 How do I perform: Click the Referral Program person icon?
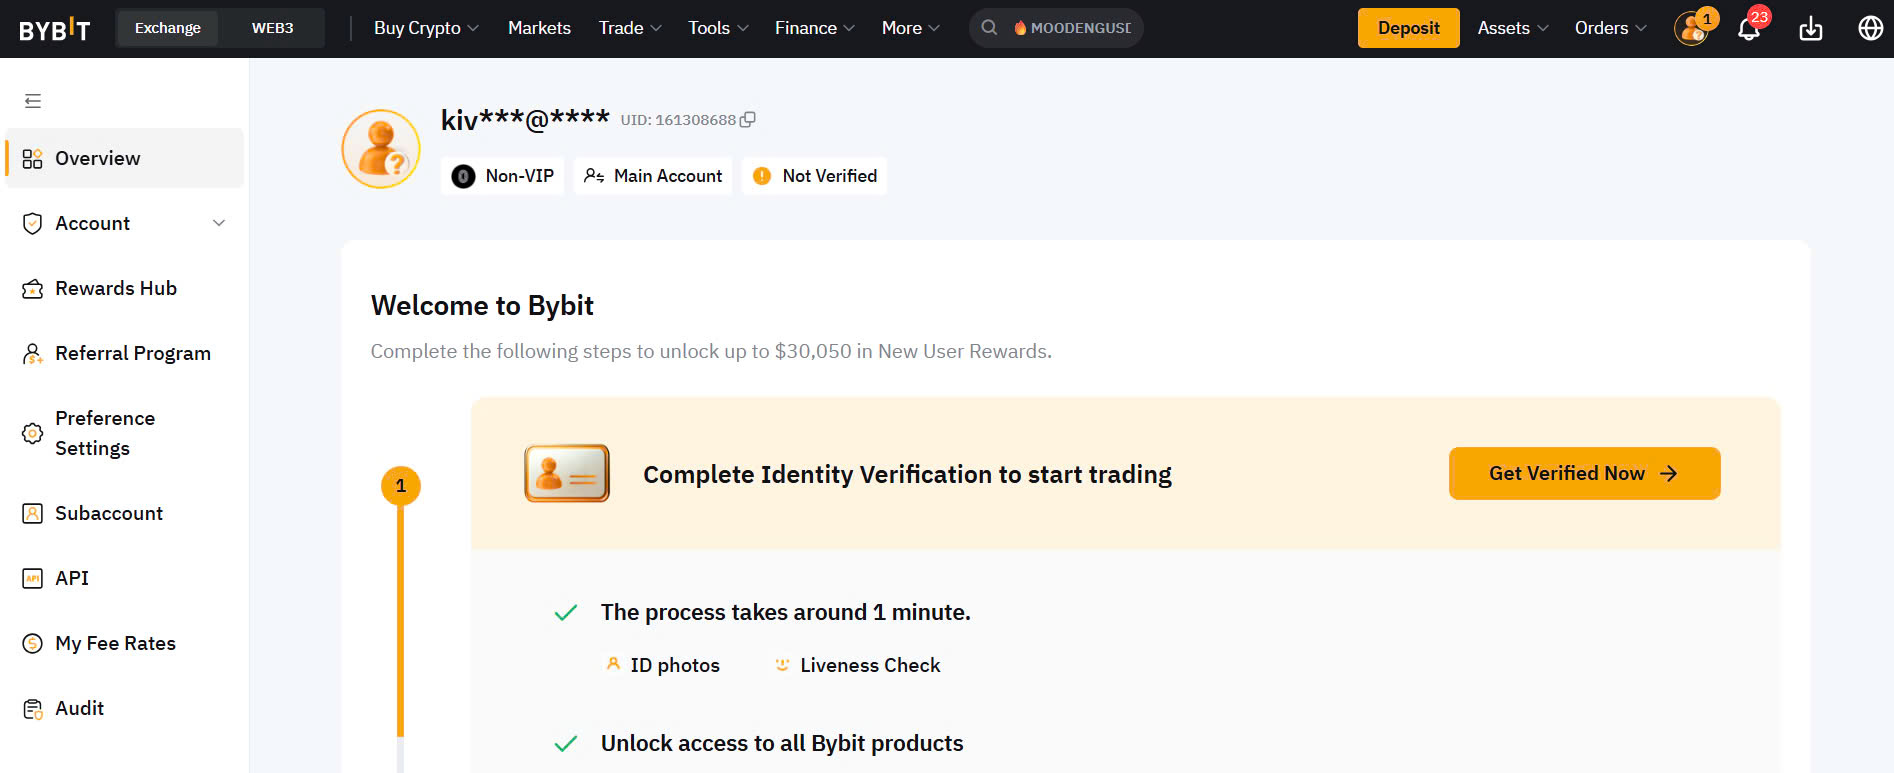tap(32, 354)
